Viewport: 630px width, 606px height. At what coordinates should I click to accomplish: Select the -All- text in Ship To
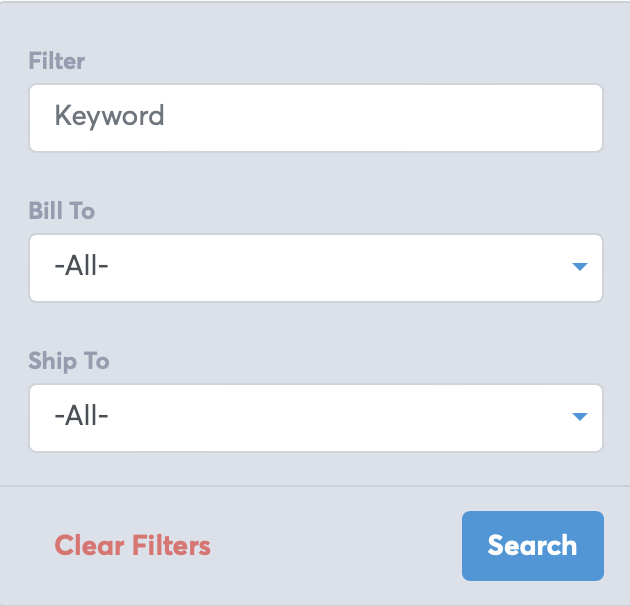click(x=81, y=416)
